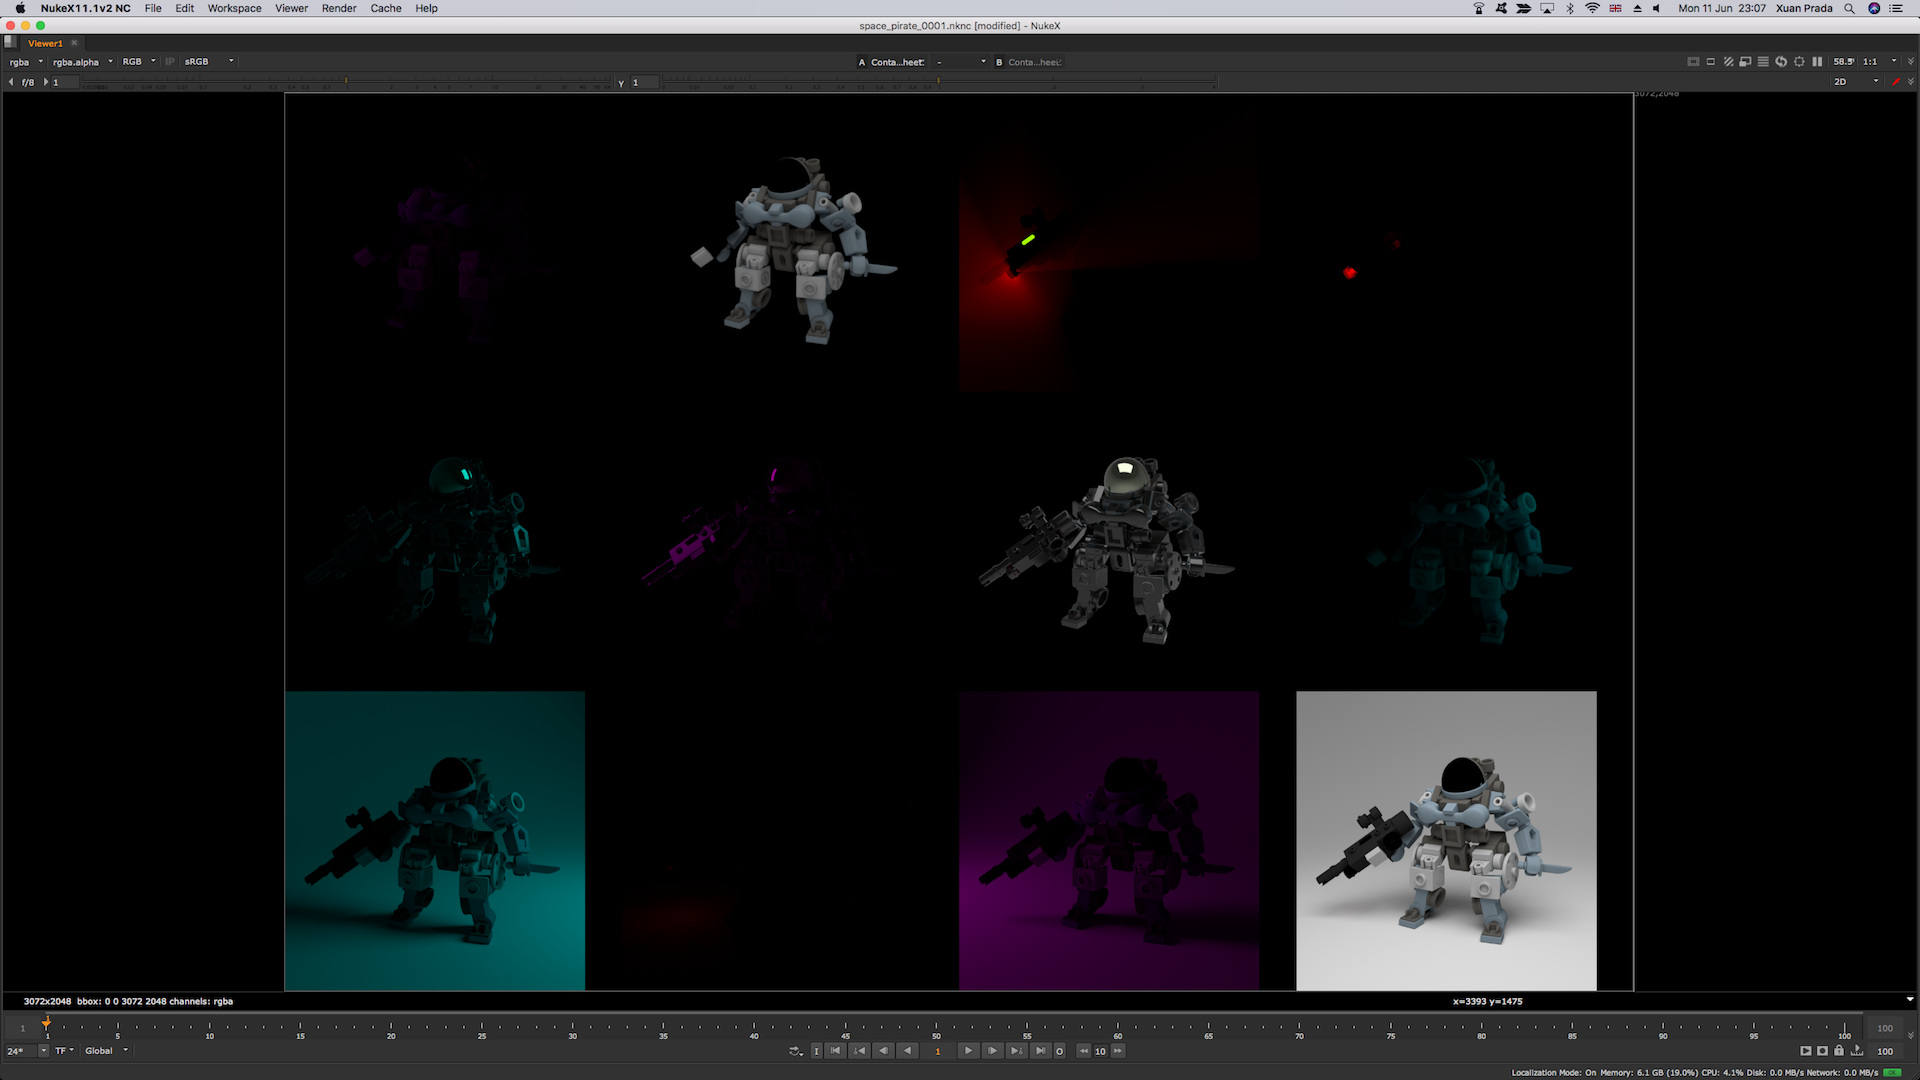Step back one frame
The height and width of the screenshot is (1080, 1920).
click(x=883, y=1051)
